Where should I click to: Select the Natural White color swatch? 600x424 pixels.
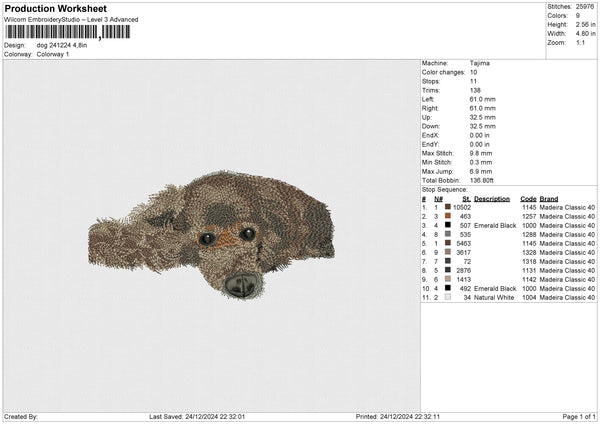pos(448,297)
